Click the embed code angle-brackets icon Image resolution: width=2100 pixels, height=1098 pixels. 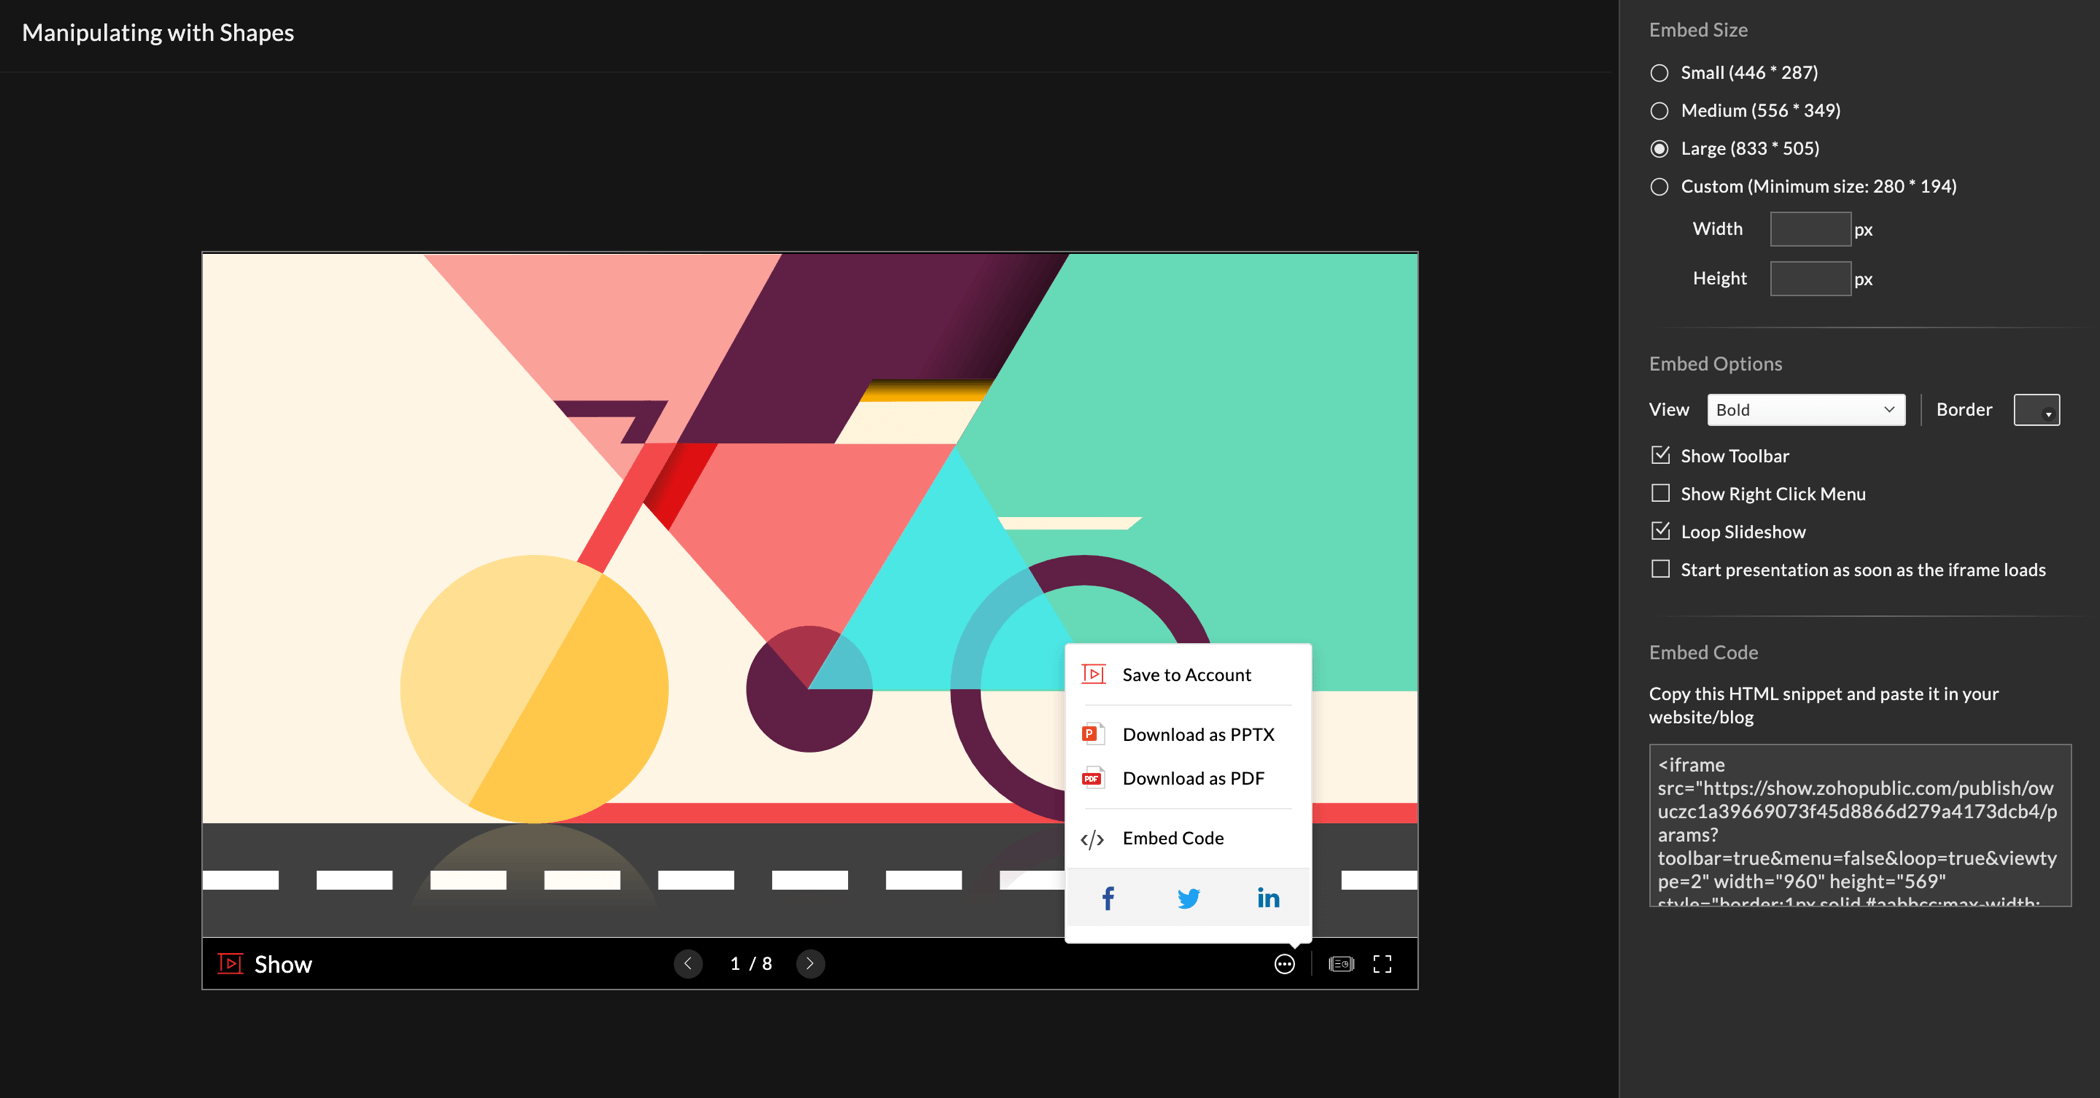pyautogui.click(x=1092, y=838)
